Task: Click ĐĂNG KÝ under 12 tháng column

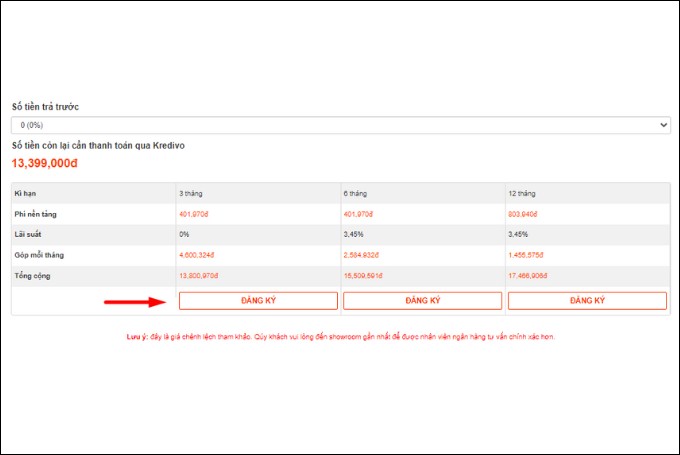Action: [x=587, y=301]
